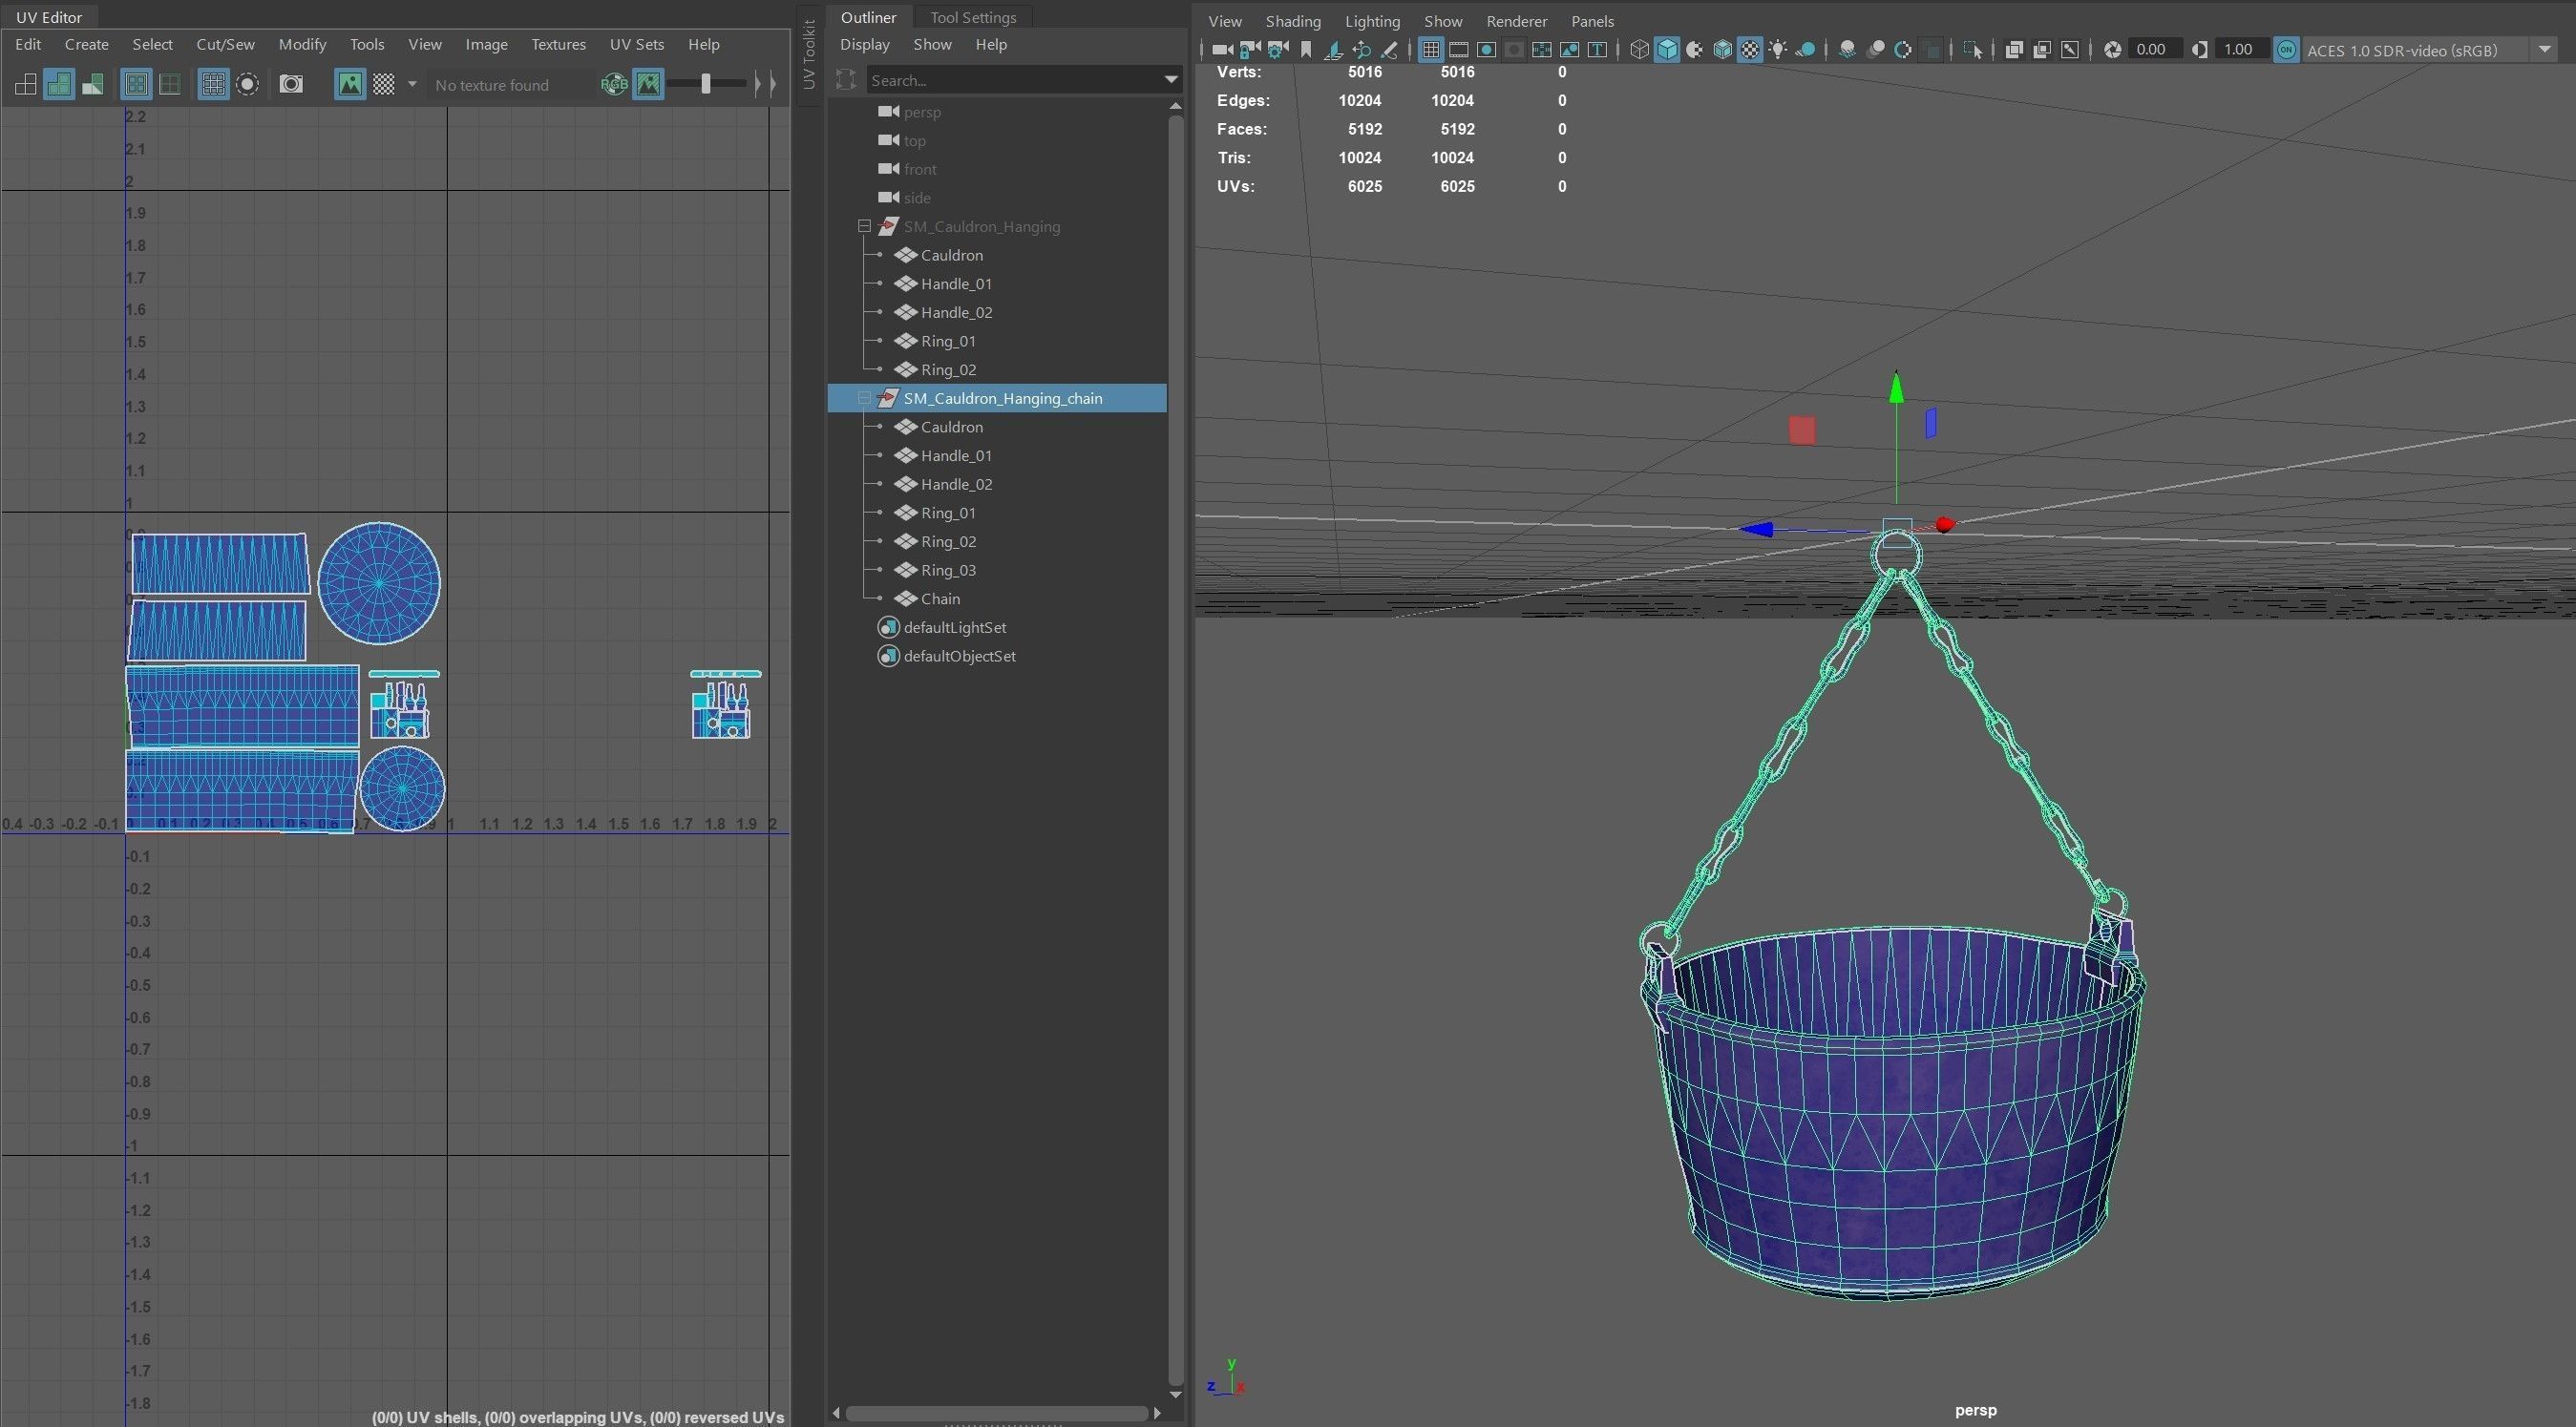Toggle viewport grid icon
The image size is (2576, 1427).
coord(1431,49)
